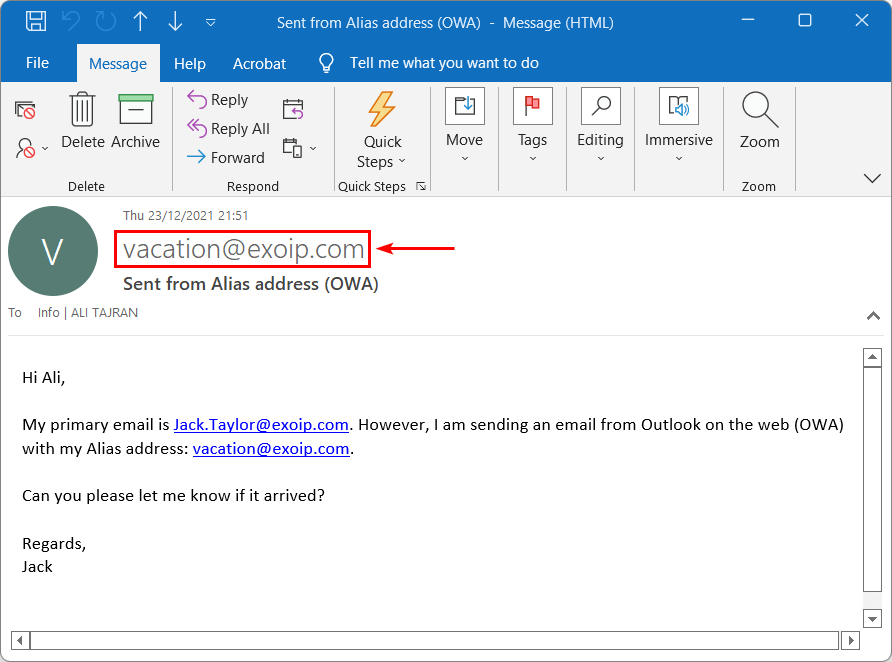Screen dimensions: 892x662
Task: Click the vertical scrollbar down arrow
Action: click(x=872, y=618)
